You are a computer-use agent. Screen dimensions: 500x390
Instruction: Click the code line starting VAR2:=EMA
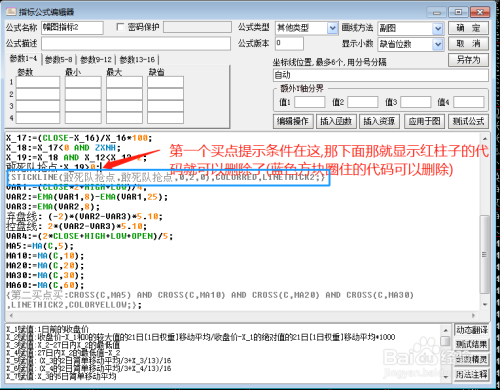pos(87,197)
